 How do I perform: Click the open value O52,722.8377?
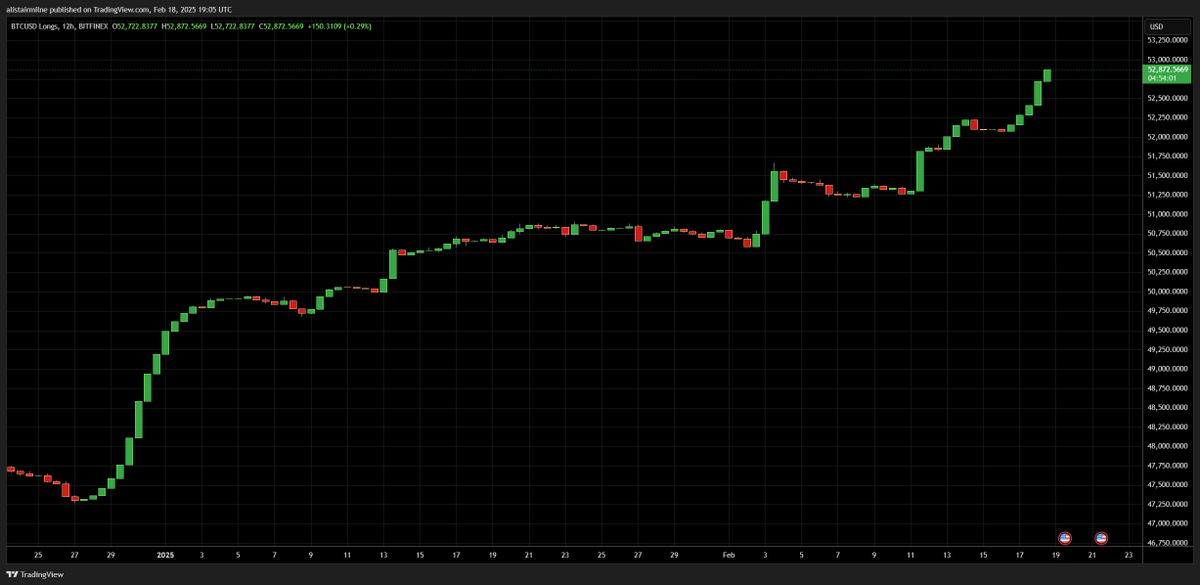coord(136,26)
